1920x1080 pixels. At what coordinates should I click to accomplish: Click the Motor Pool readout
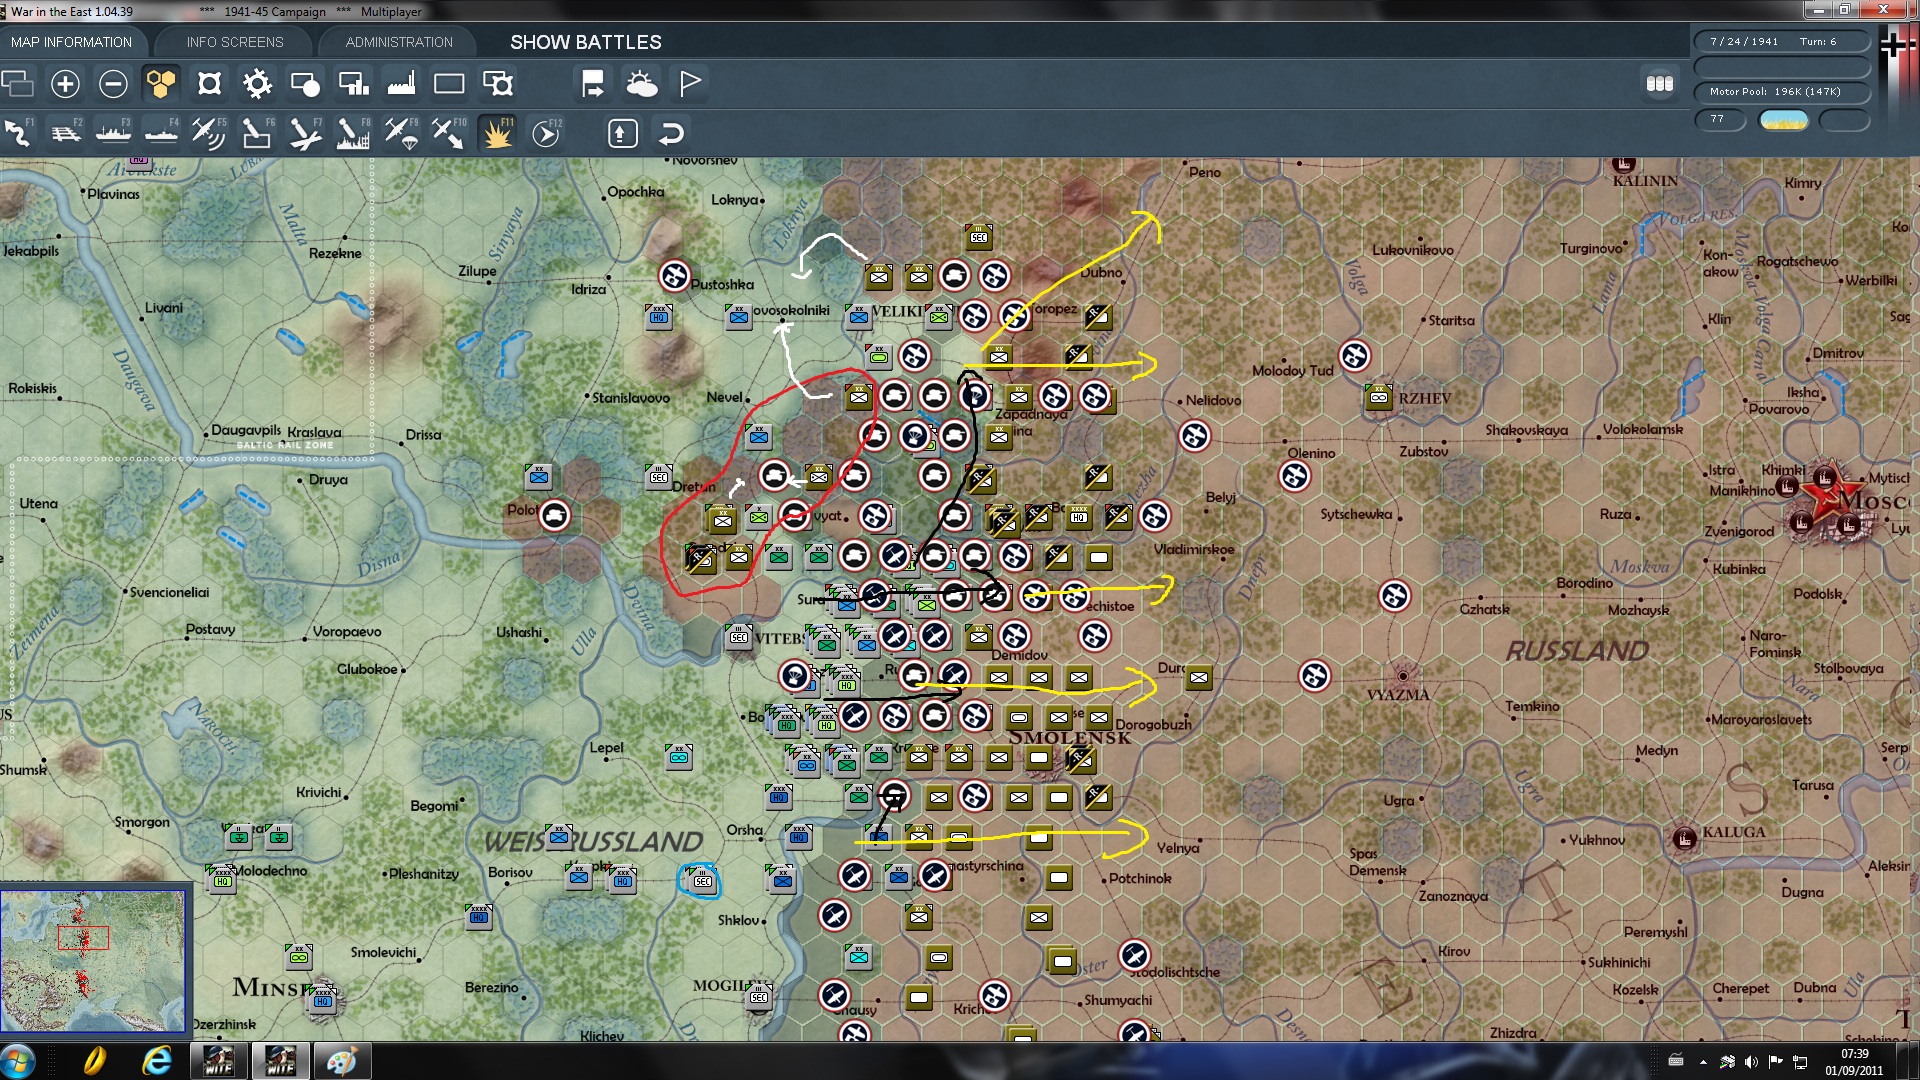click(1782, 92)
